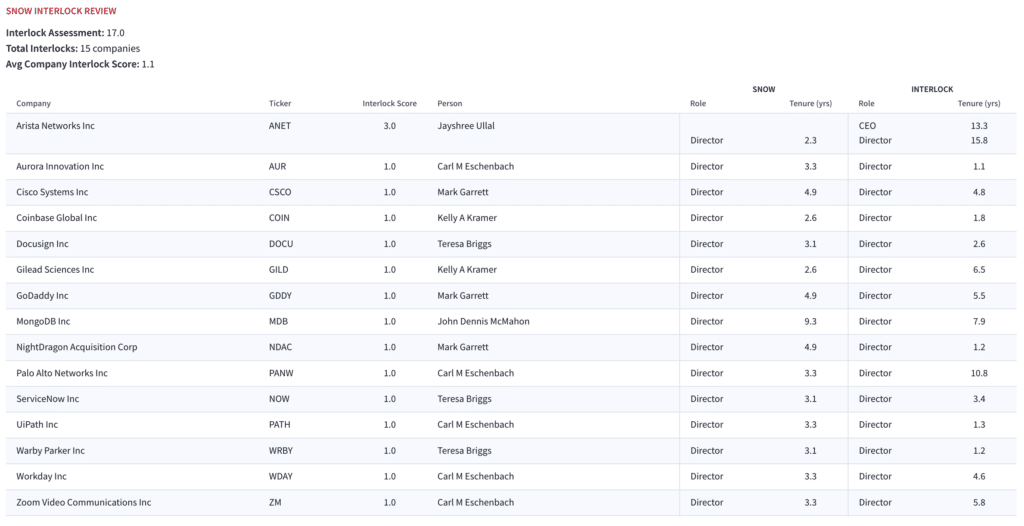1024x526 pixels.
Task: Select ticker AUR
Action: point(278,166)
